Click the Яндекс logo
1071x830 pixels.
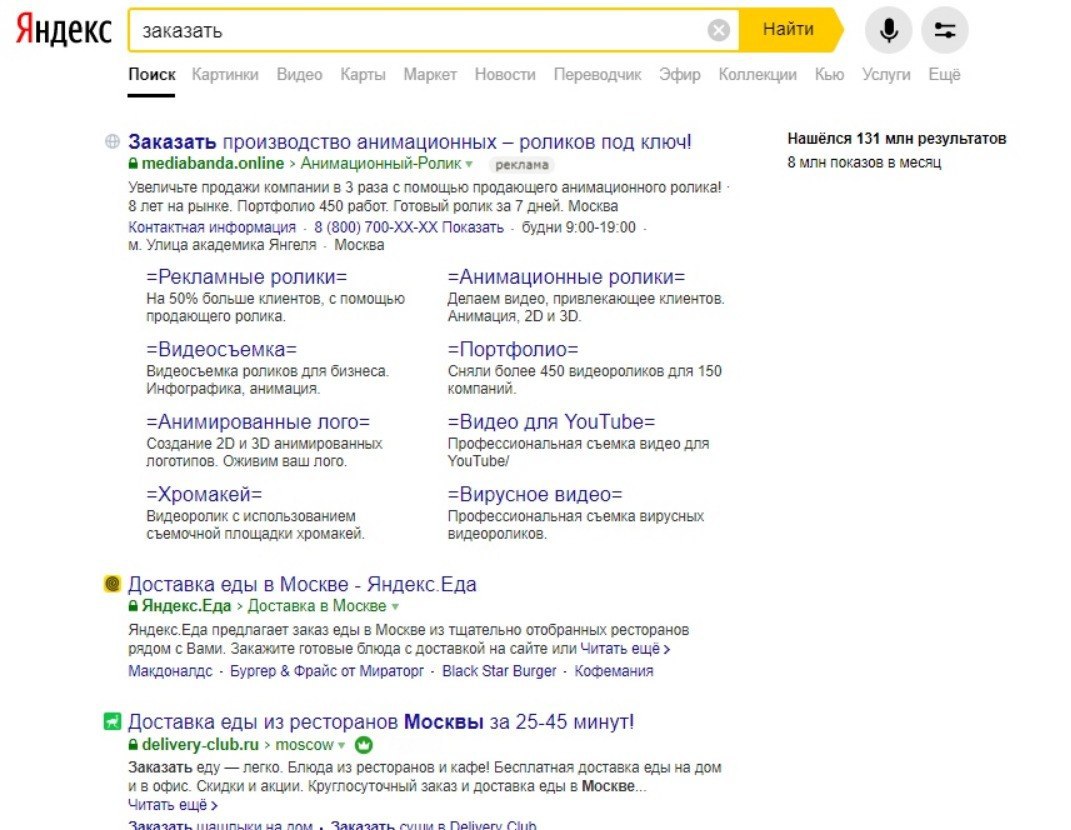(x=64, y=30)
